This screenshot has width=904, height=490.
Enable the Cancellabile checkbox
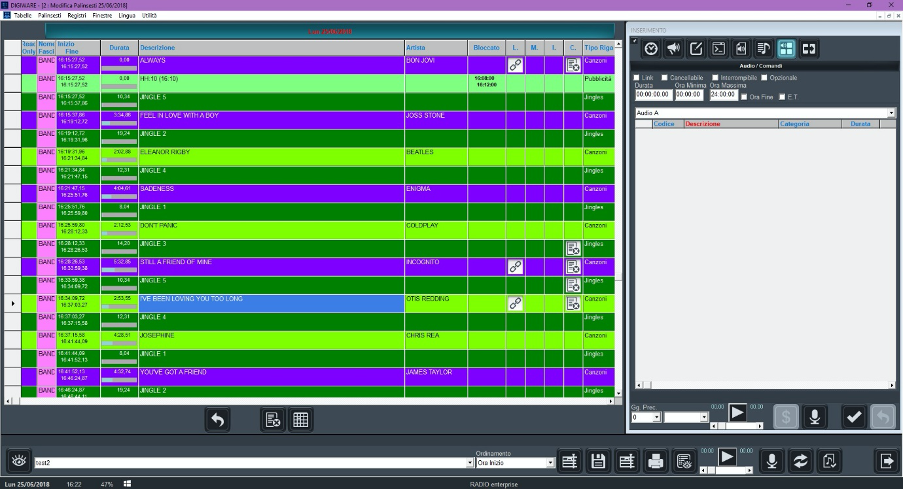[x=666, y=77]
